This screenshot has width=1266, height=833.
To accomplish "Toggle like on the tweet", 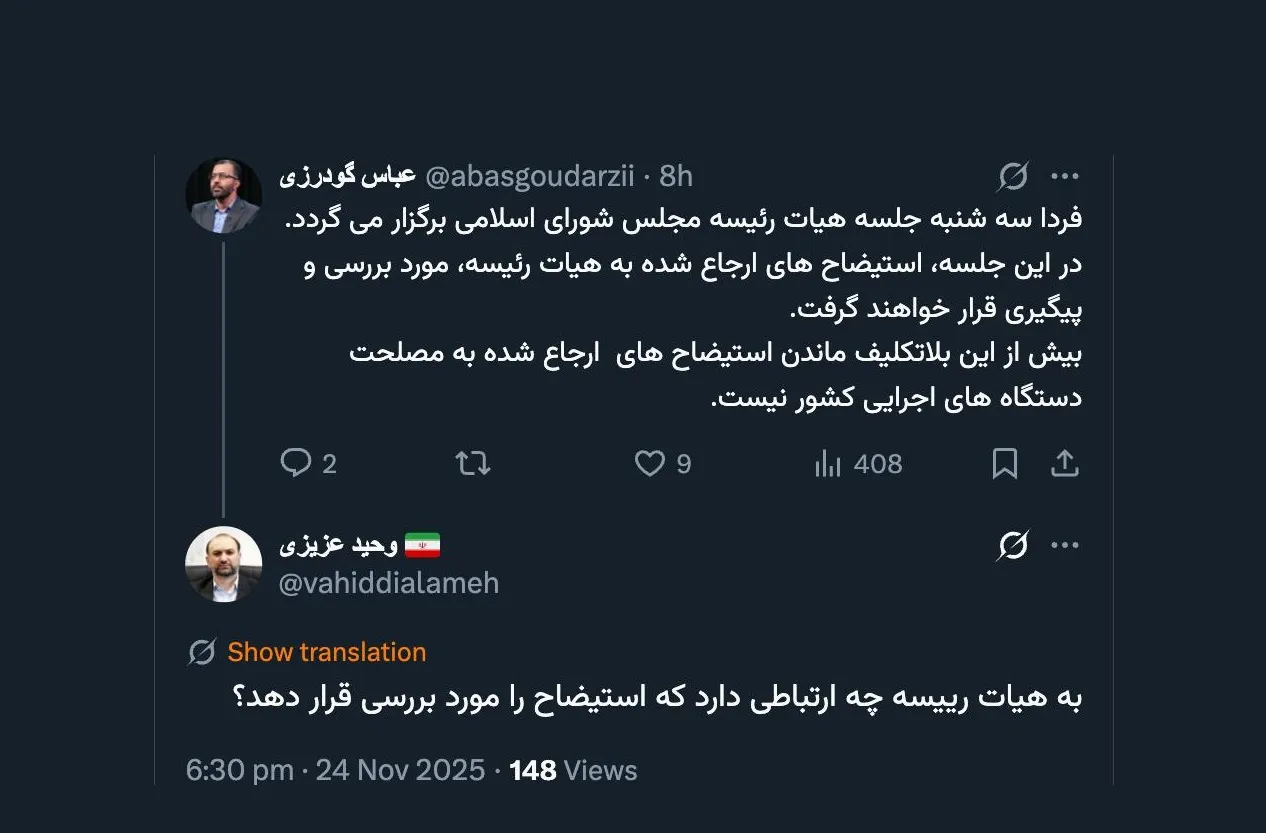I will [x=651, y=463].
